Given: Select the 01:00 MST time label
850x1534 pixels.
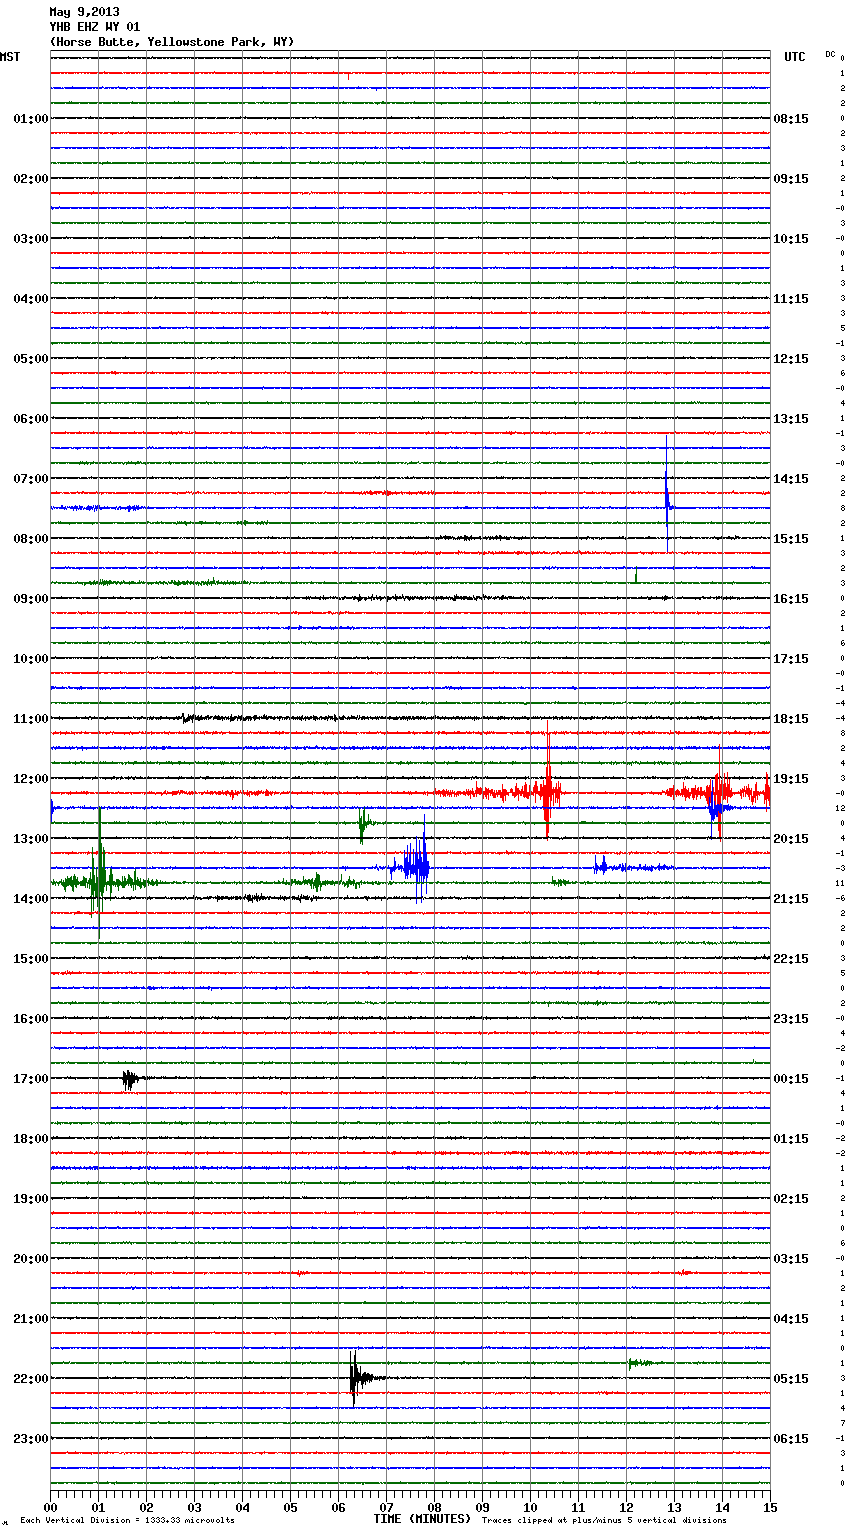Looking at the screenshot, I should click(x=31, y=119).
